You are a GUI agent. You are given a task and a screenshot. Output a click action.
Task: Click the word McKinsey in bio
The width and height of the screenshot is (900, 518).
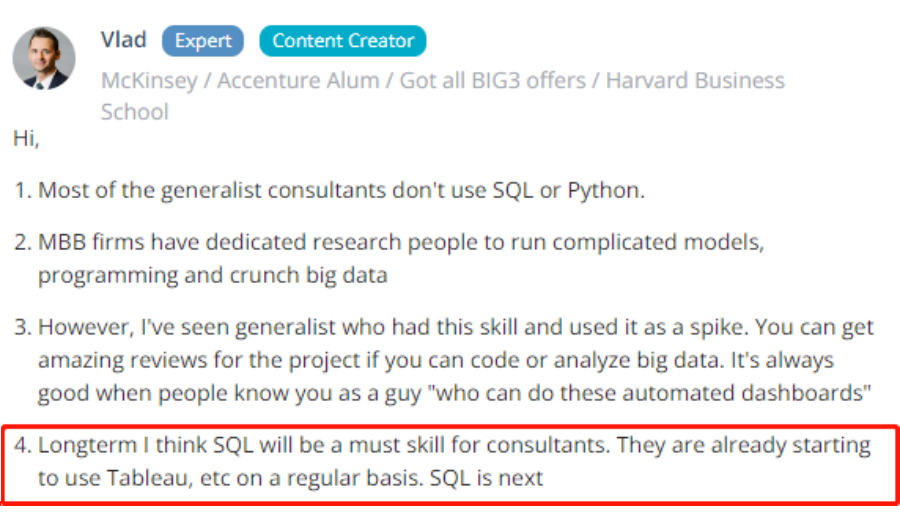pos(149,81)
